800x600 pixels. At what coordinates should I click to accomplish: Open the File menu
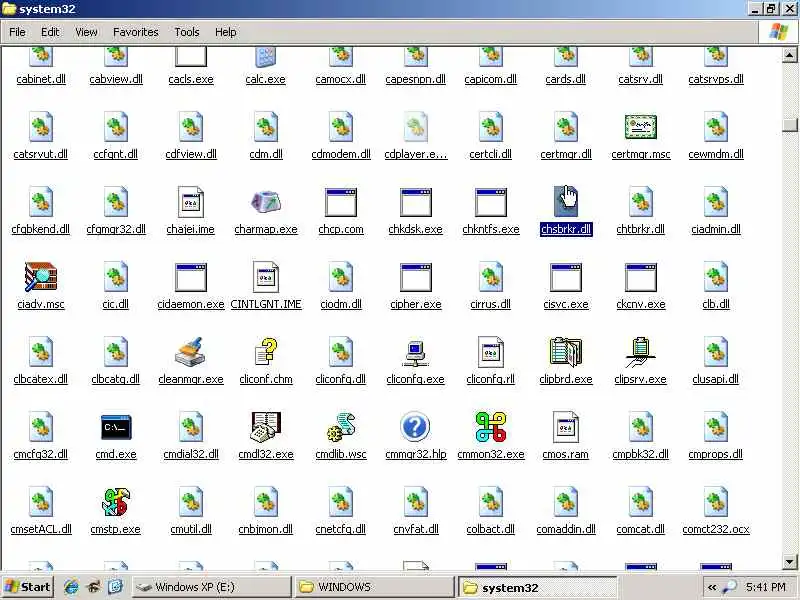tap(17, 32)
